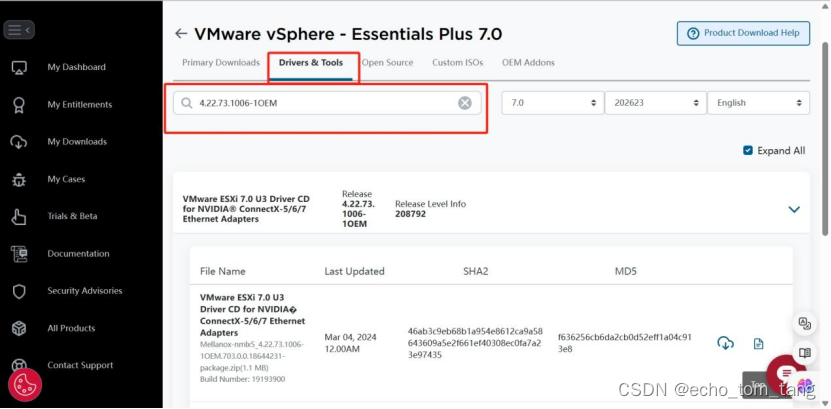The image size is (831, 409).
Task: Open the driver file document icon
Action: coord(758,344)
